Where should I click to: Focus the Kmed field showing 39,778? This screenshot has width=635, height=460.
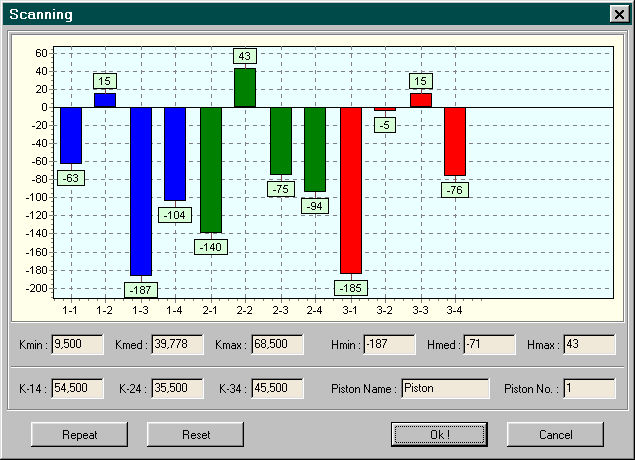coord(177,345)
